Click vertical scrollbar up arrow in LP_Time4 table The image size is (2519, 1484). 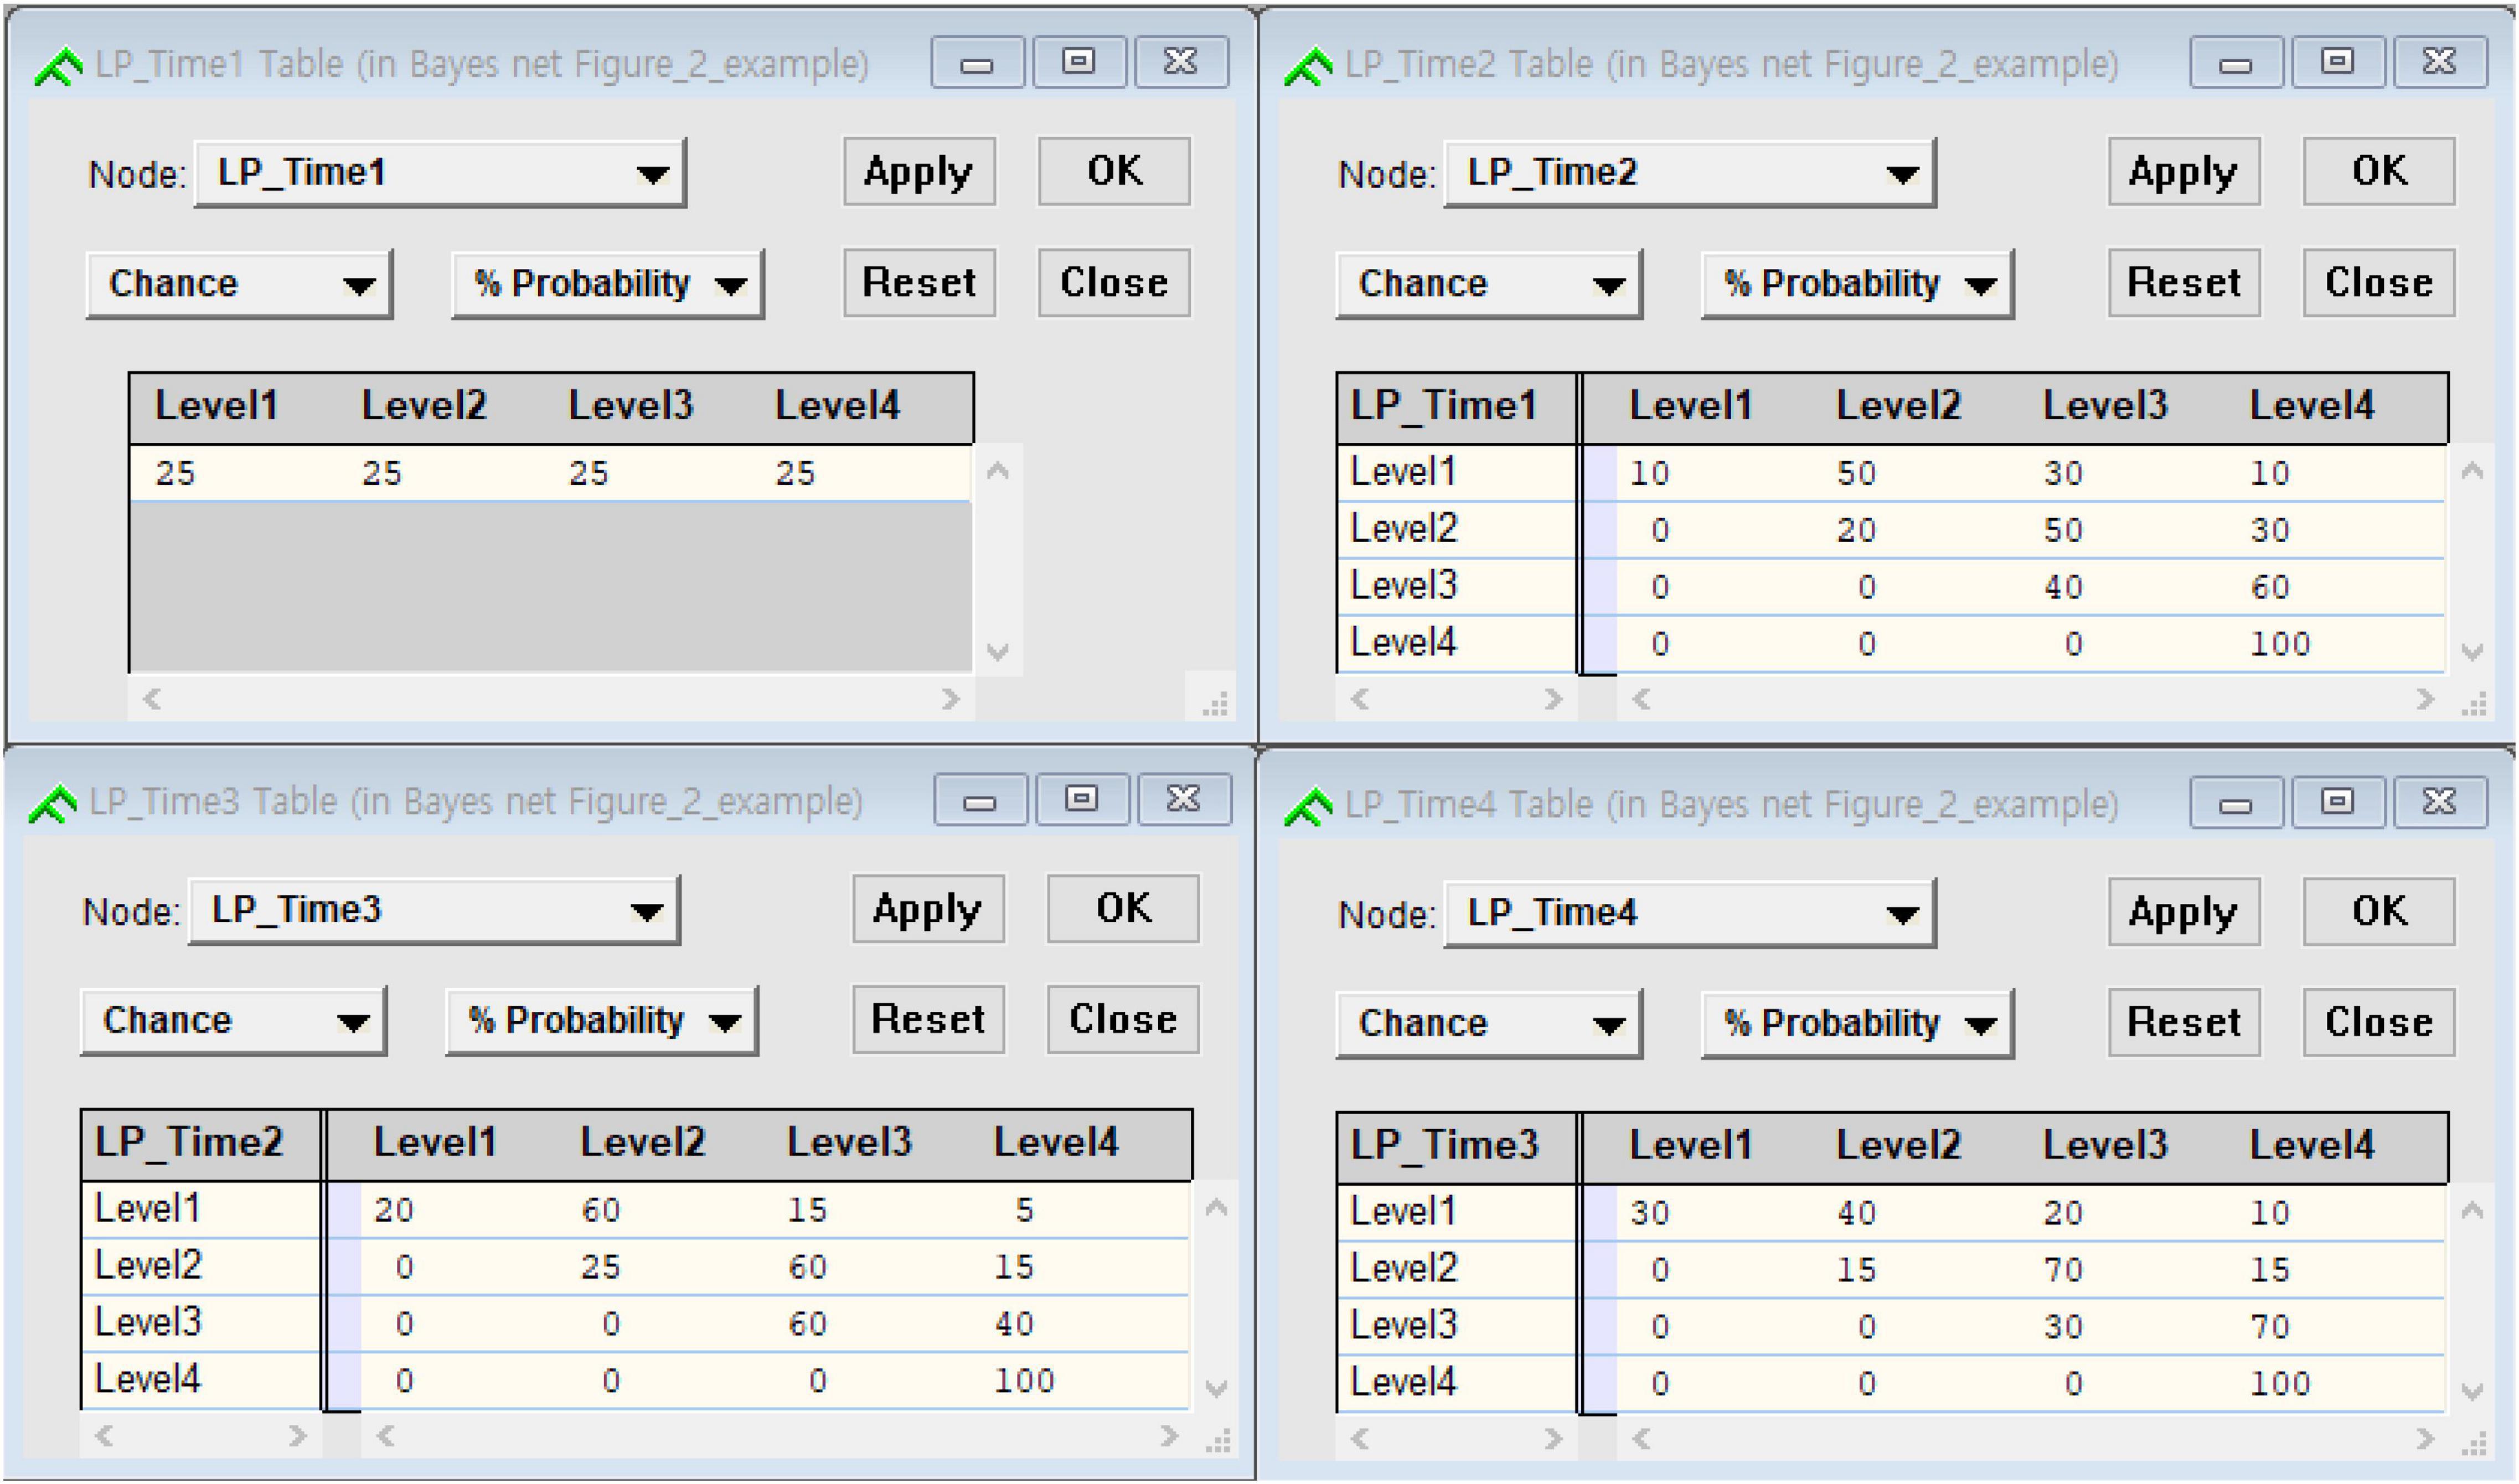click(x=2472, y=1211)
